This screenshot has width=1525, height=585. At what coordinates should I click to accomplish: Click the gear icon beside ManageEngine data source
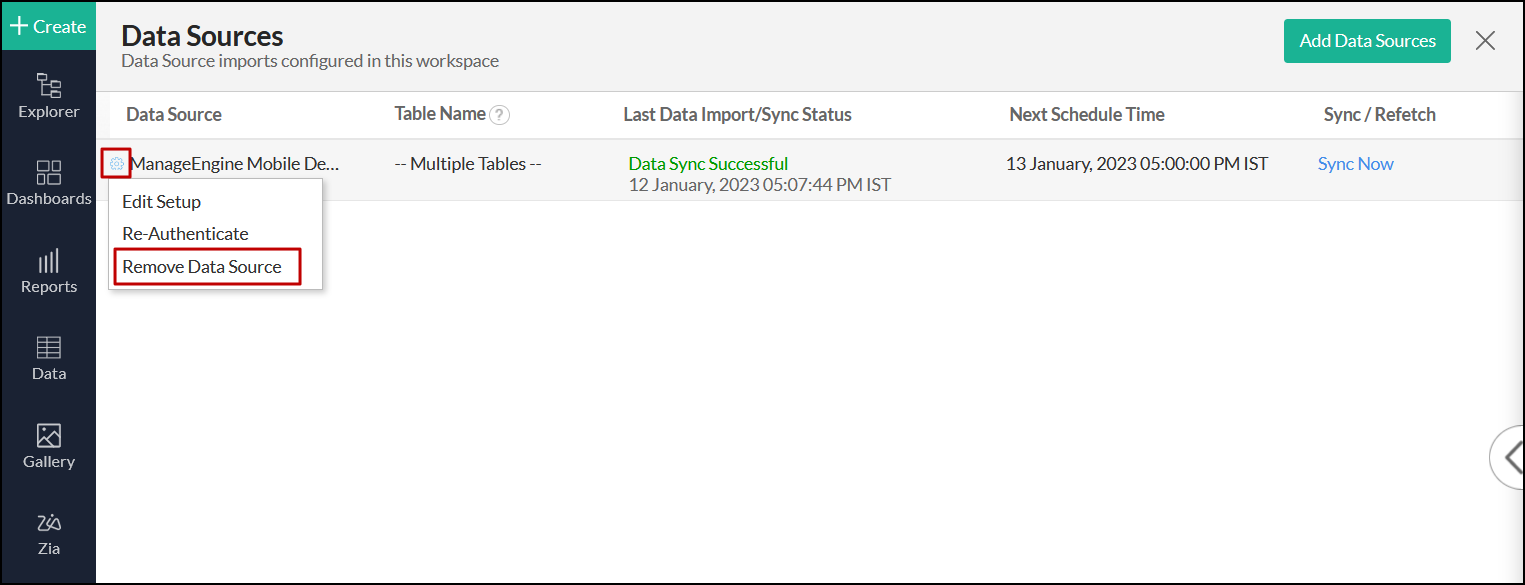click(117, 163)
